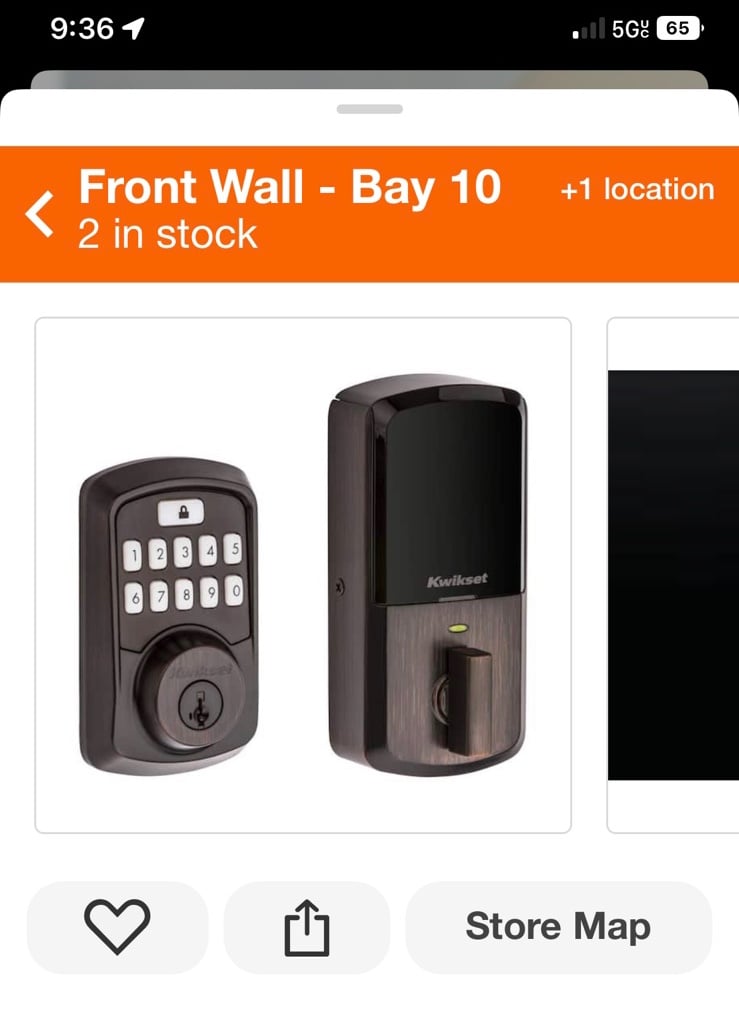Tap the location arrow in the status bar

[x=133, y=28]
